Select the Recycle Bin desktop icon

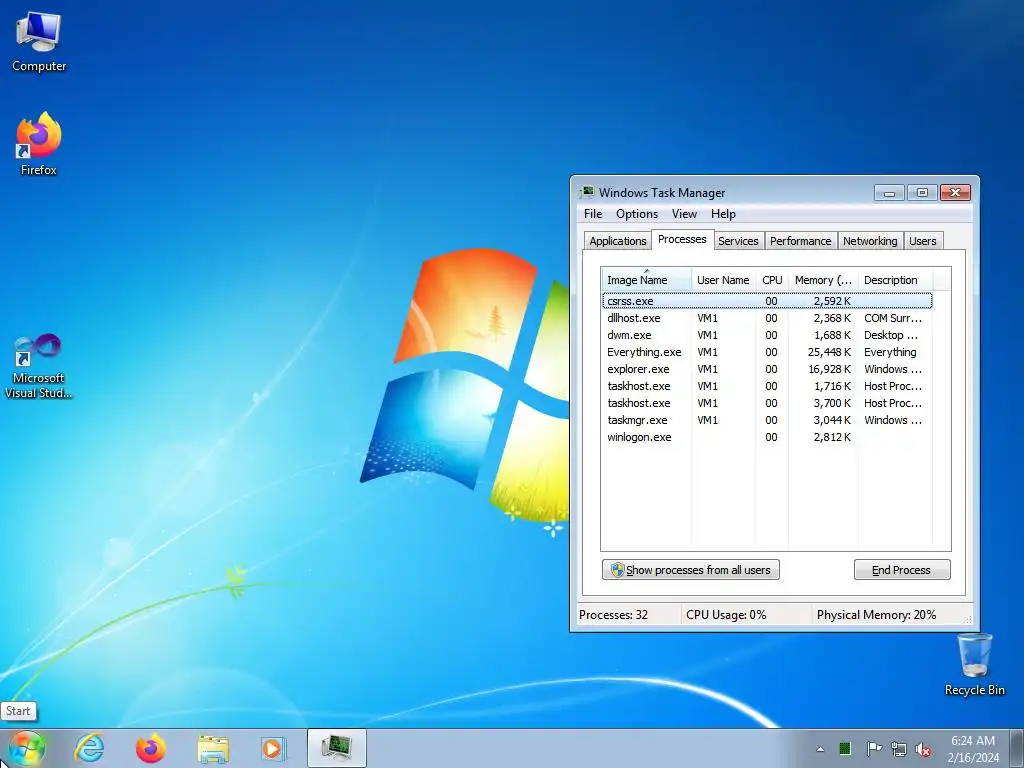click(974, 664)
